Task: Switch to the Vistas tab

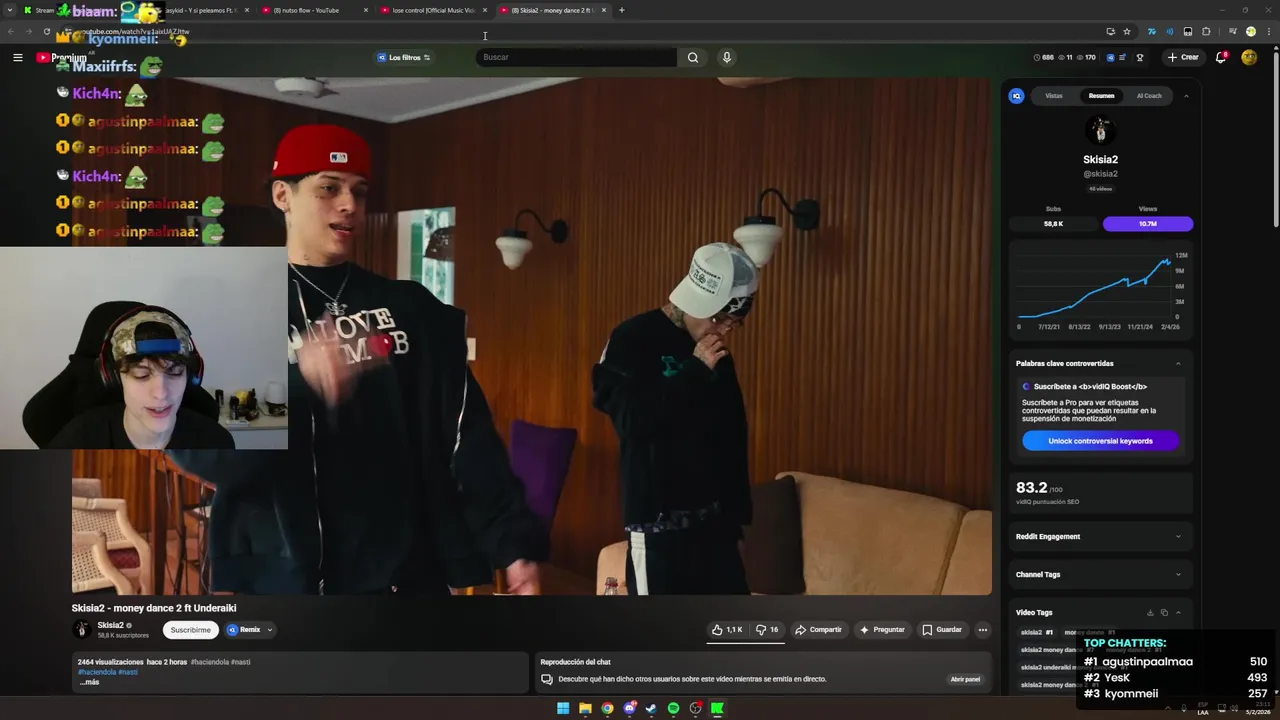Action: pyautogui.click(x=1054, y=96)
